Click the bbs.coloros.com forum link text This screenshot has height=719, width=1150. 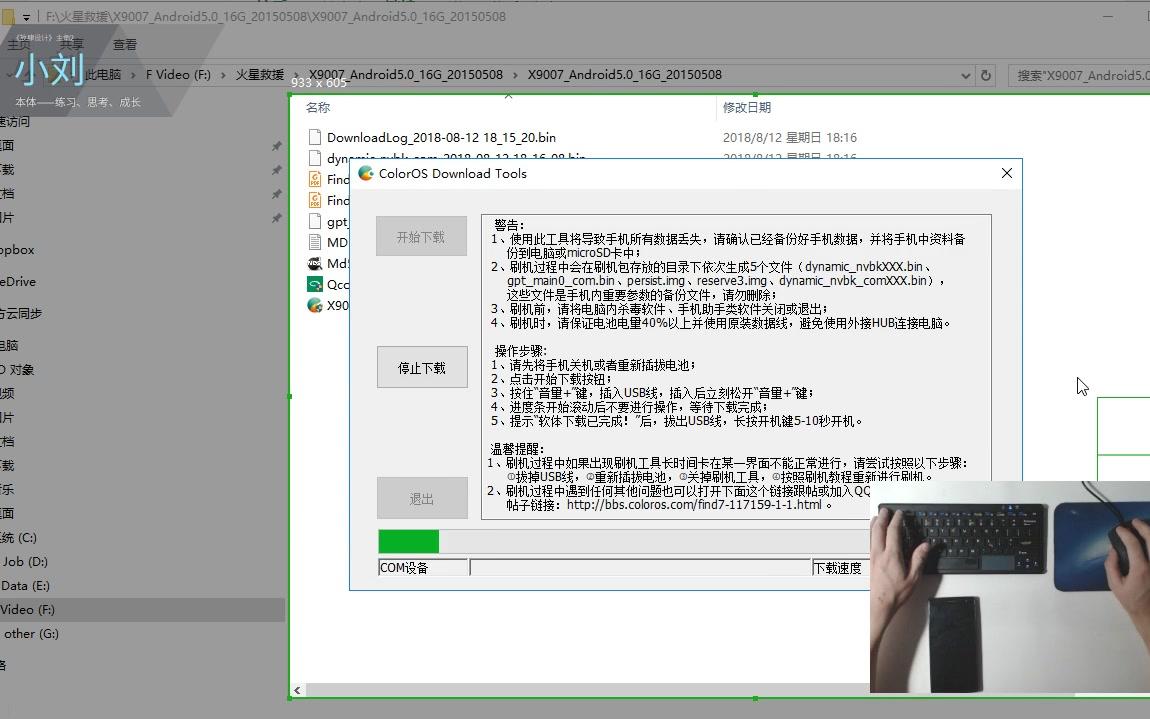point(694,505)
